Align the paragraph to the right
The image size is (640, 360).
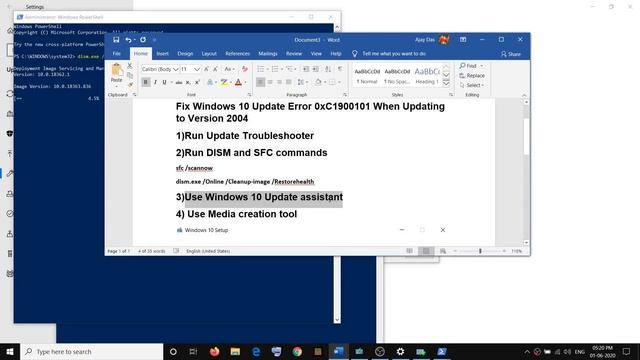click(279, 82)
